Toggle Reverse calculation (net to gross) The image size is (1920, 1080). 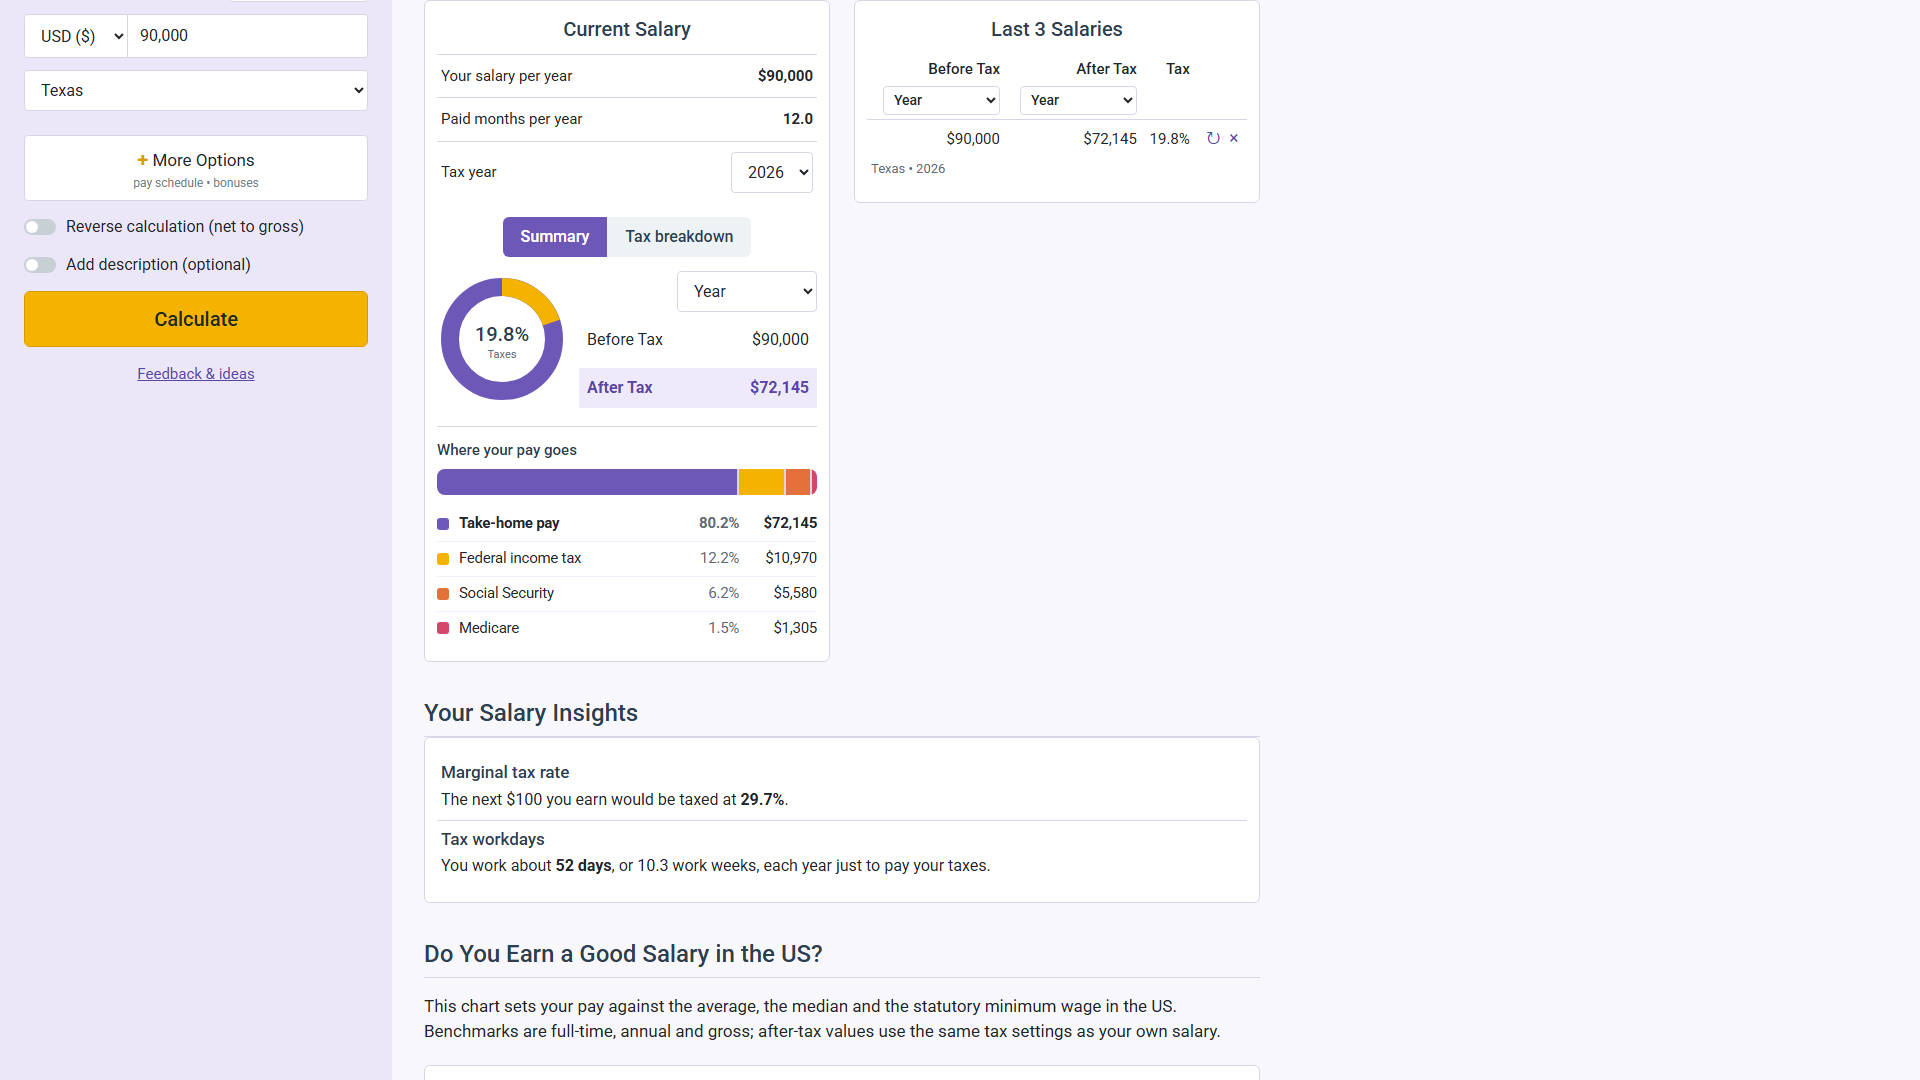tap(40, 227)
